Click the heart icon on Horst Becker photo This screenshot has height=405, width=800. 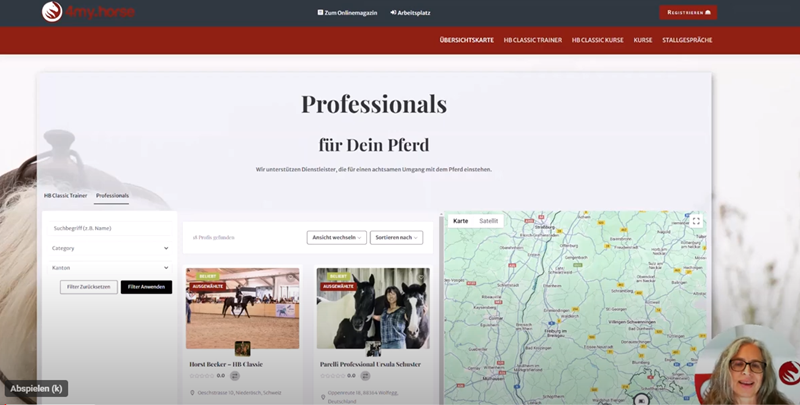click(x=291, y=277)
